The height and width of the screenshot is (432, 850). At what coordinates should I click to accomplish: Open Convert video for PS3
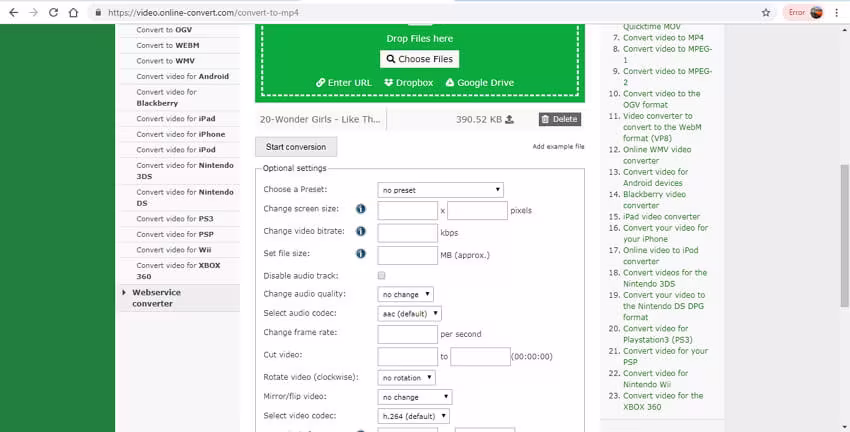point(175,218)
